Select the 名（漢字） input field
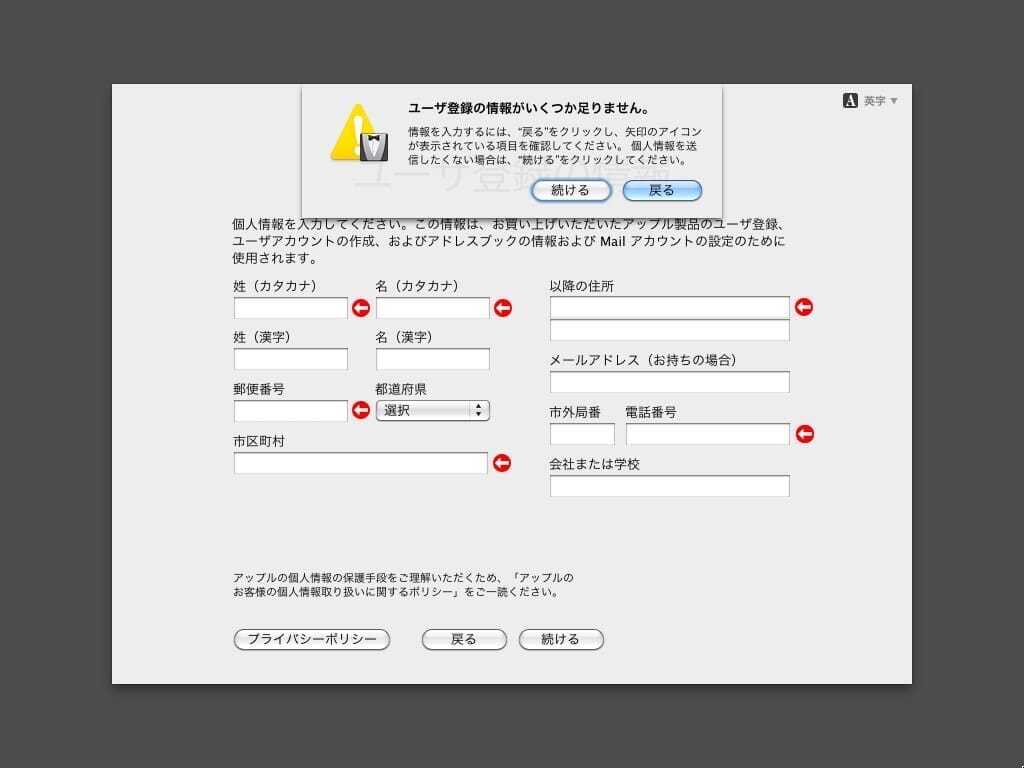1024x768 pixels. click(x=433, y=359)
